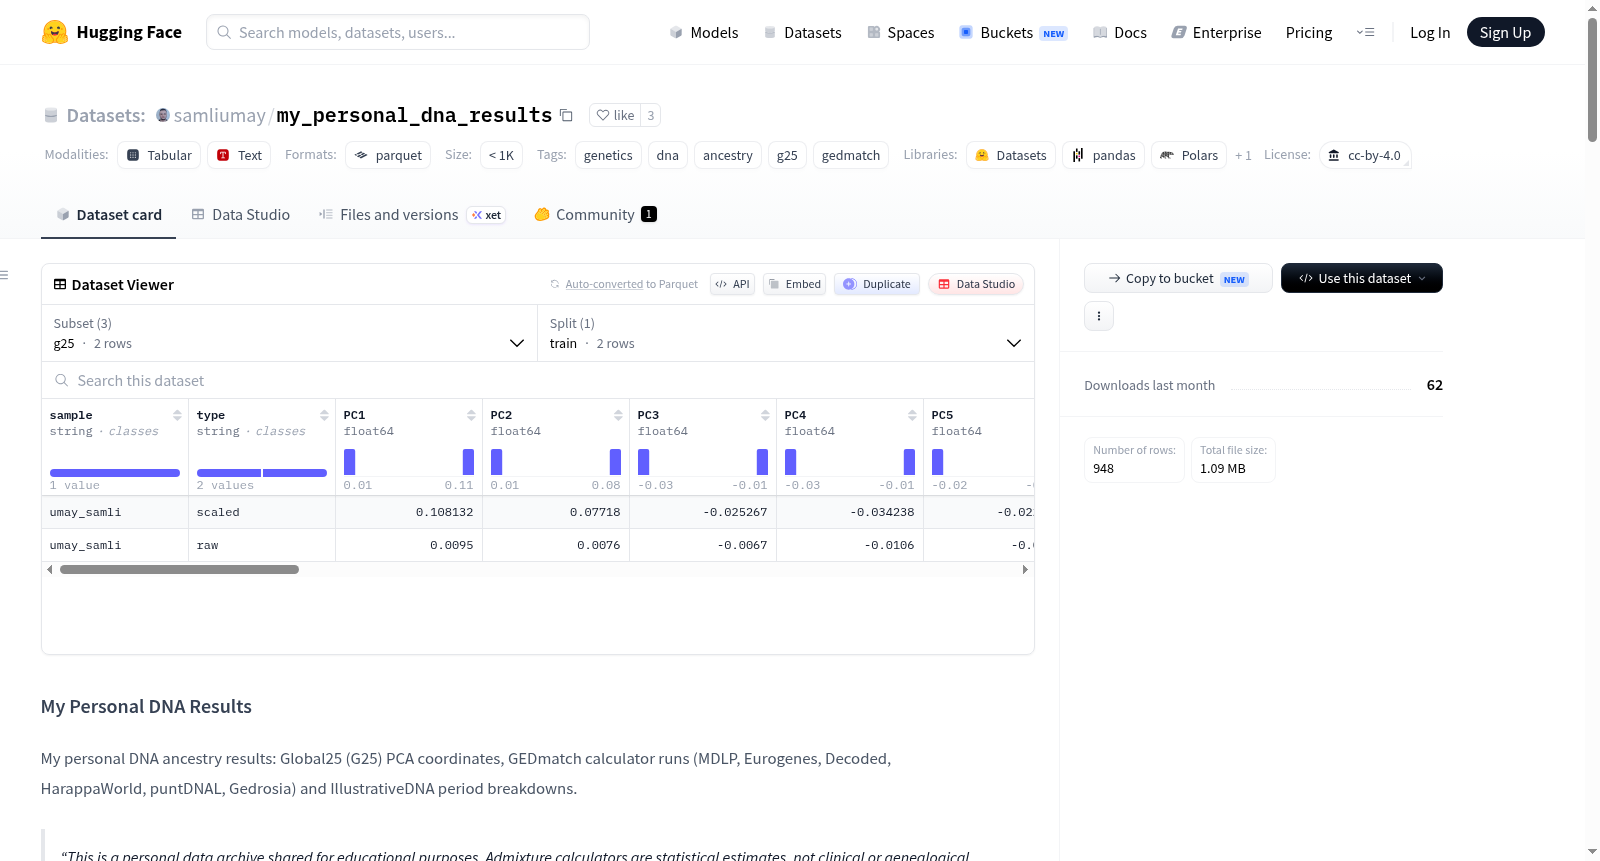Sort the PC2 column
Image resolution: width=1600 pixels, height=861 pixels.
pyautogui.click(x=618, y=415)
